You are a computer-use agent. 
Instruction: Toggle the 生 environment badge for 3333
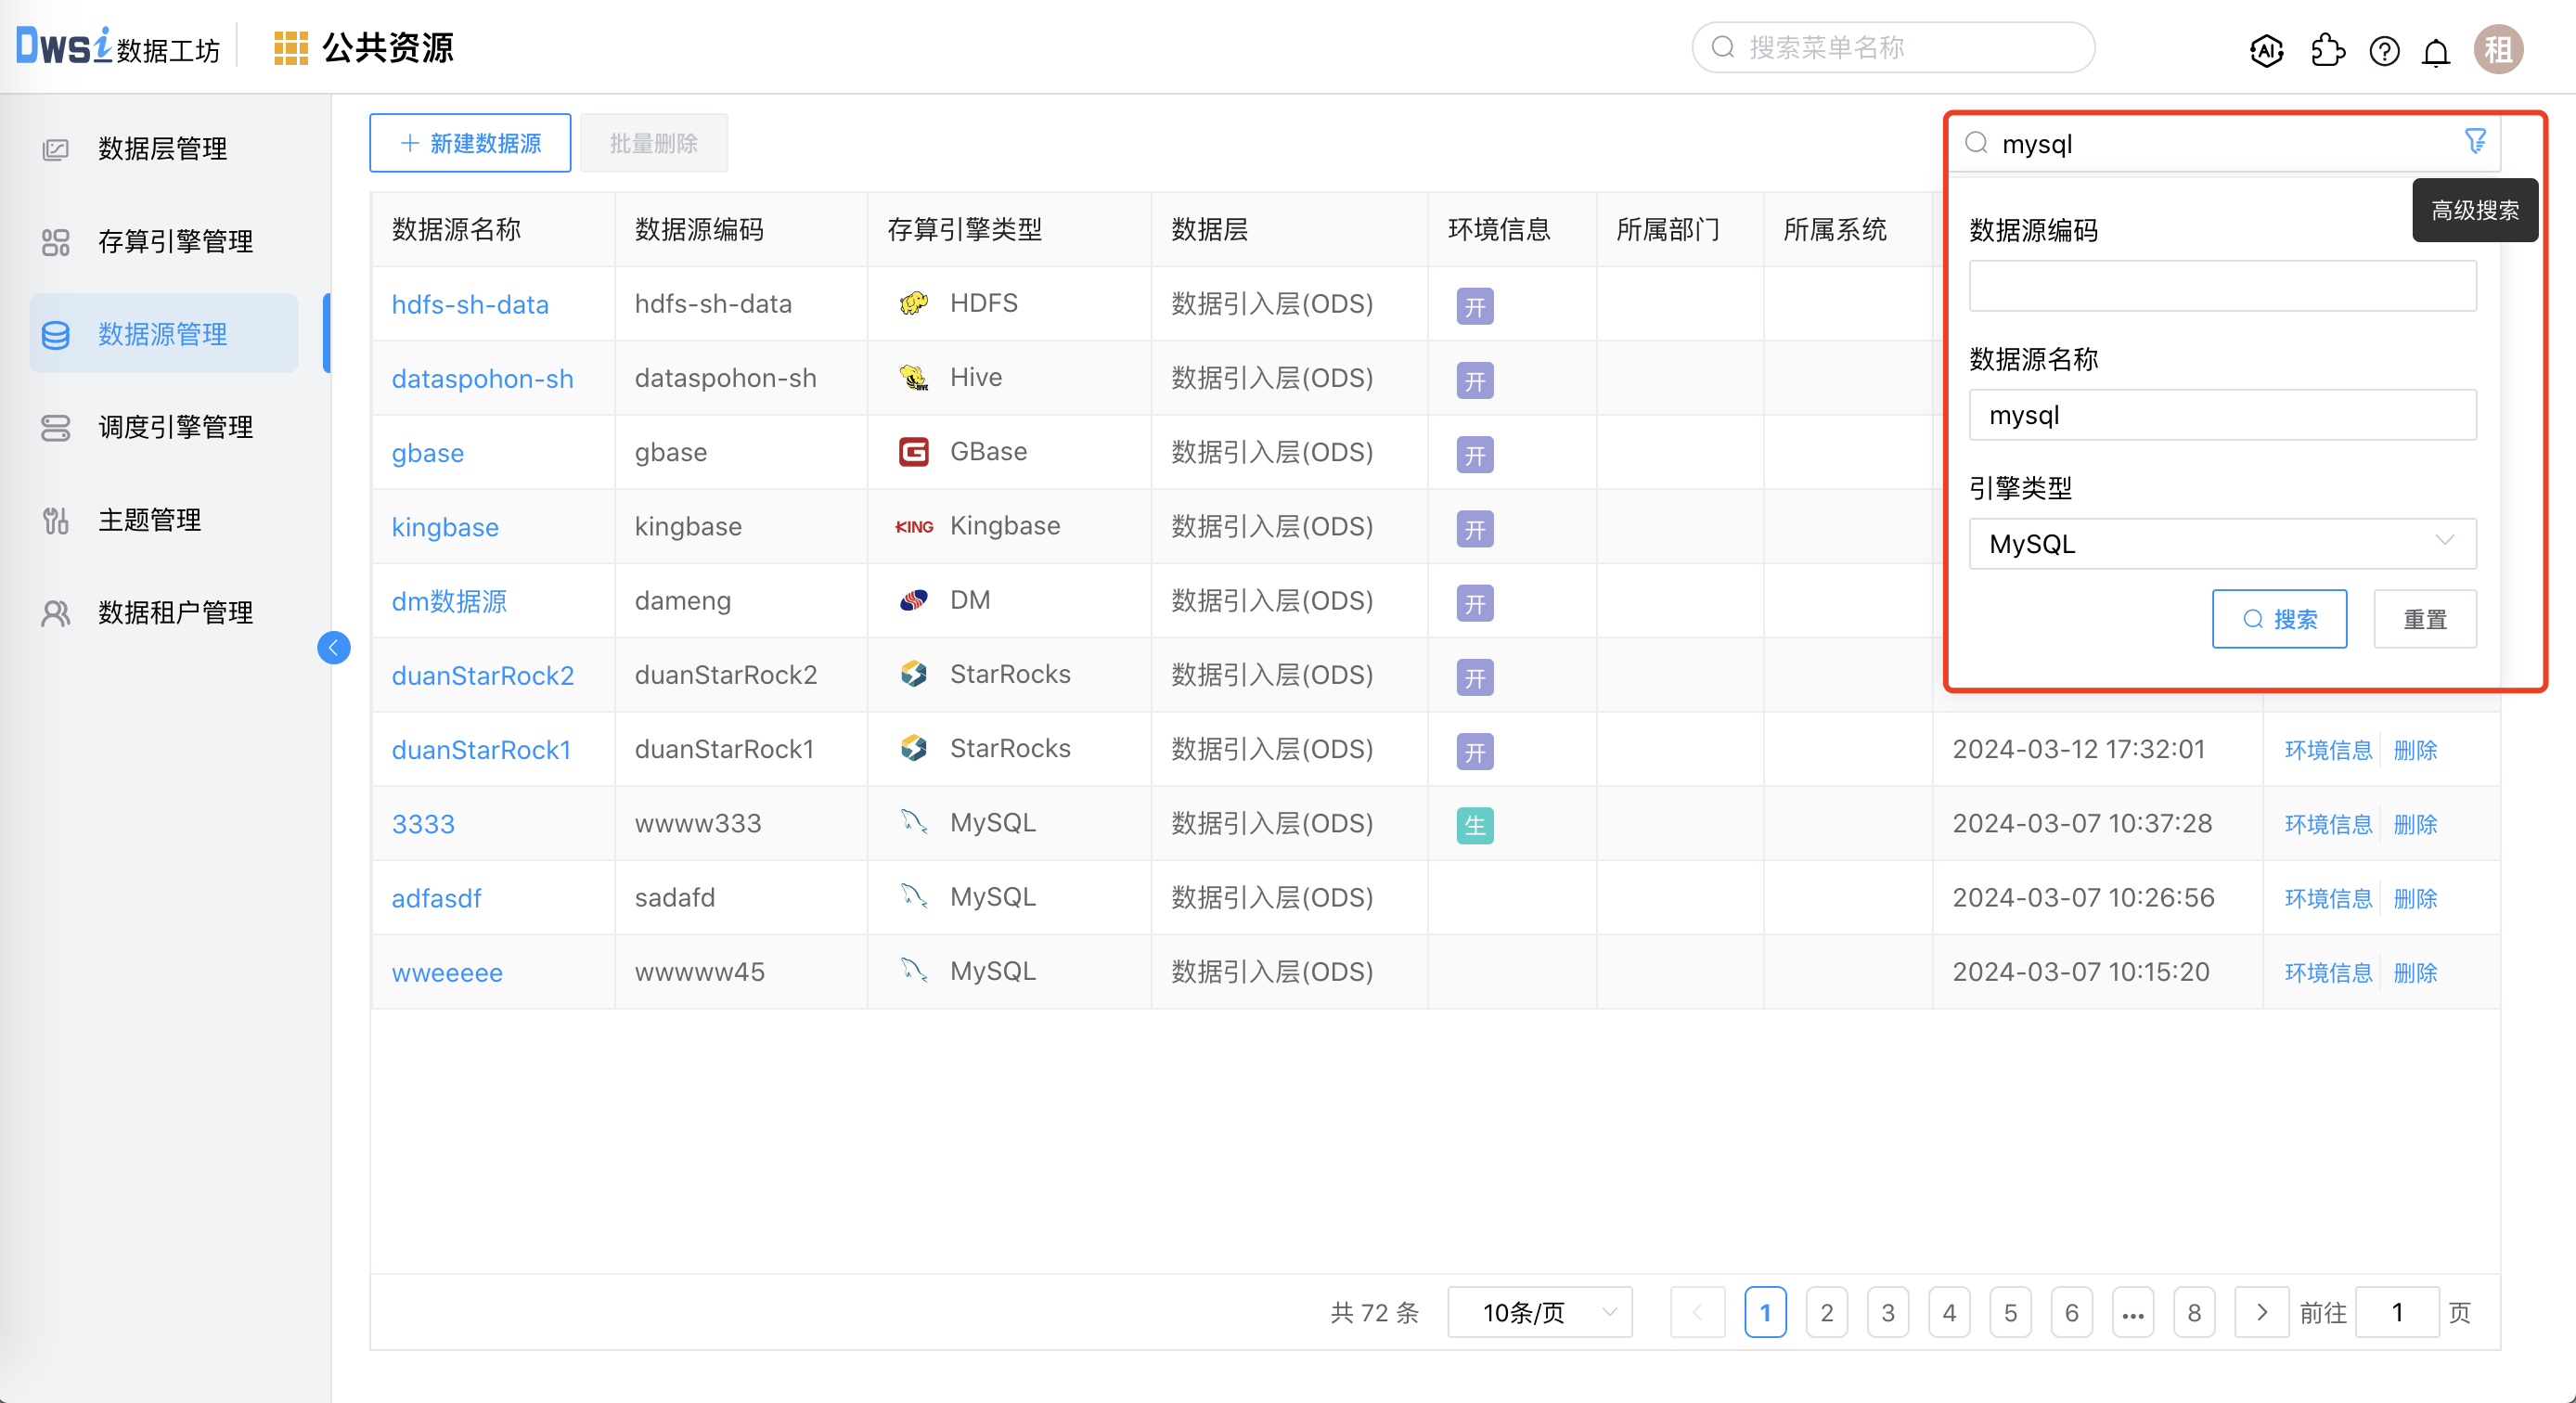pos(1474,825)
